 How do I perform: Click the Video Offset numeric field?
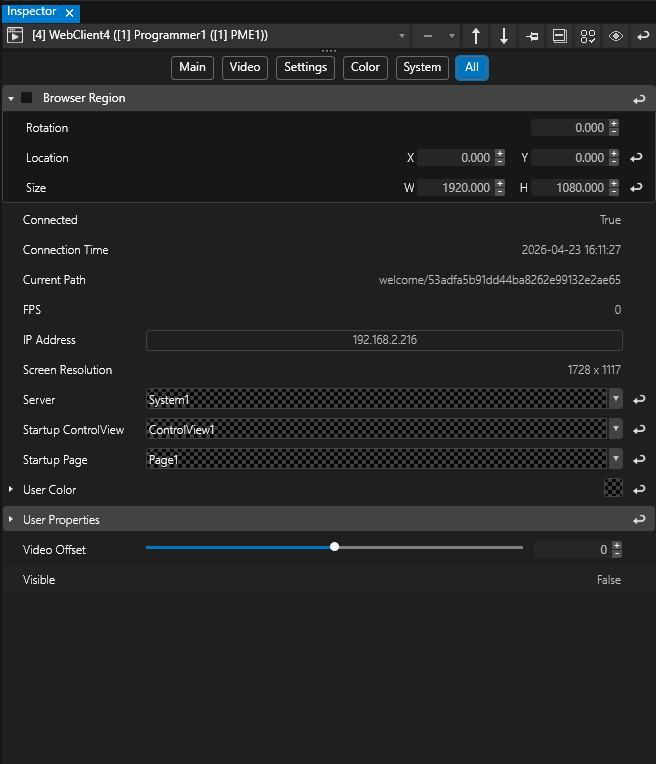(572, 550)
